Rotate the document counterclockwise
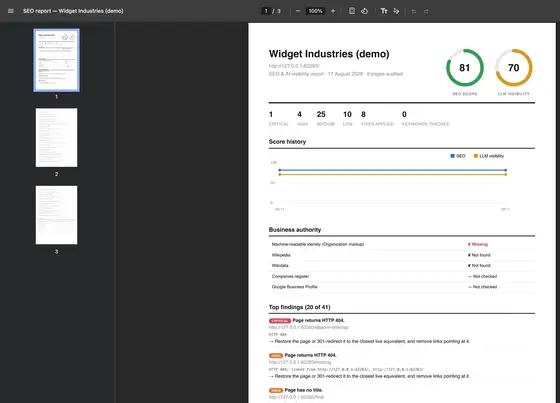560x403 pixels. pyautogui.click(x=364, y=11)
